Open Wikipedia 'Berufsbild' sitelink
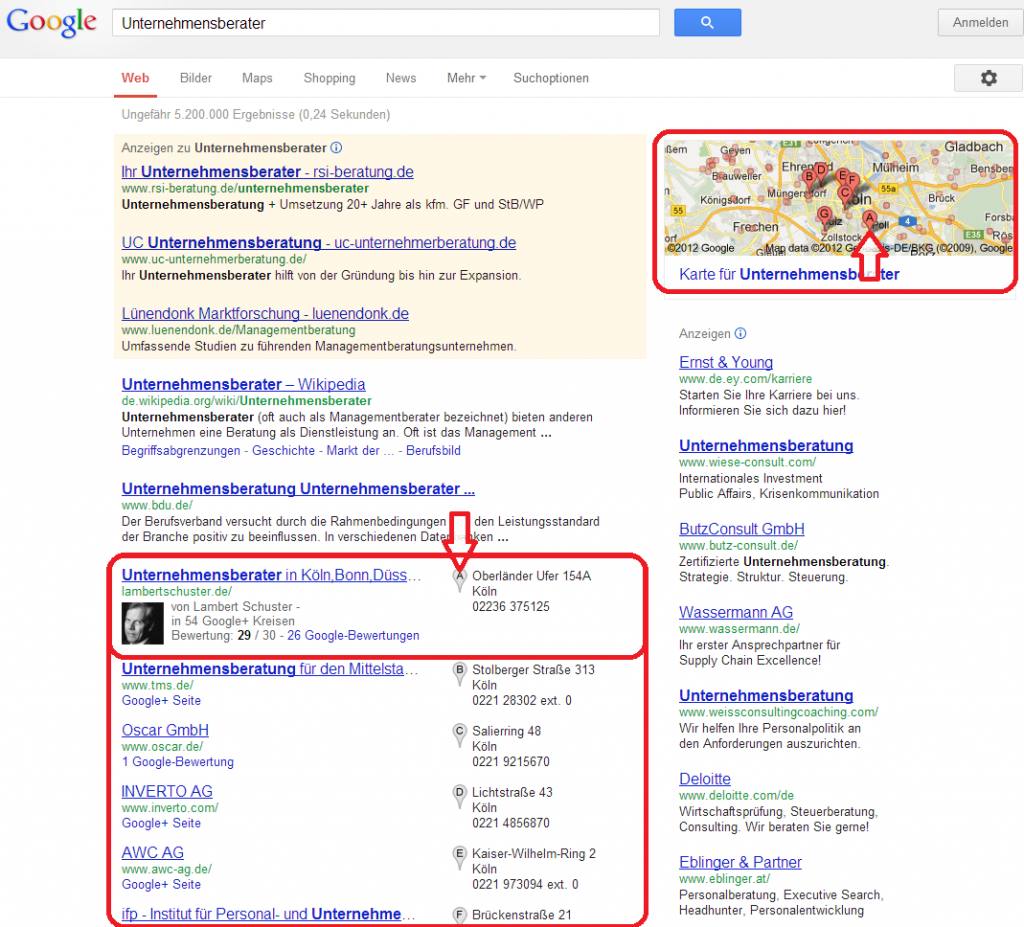Image resolution: width=1024 pixels, height=927 pixels. [x=433, y=451]
